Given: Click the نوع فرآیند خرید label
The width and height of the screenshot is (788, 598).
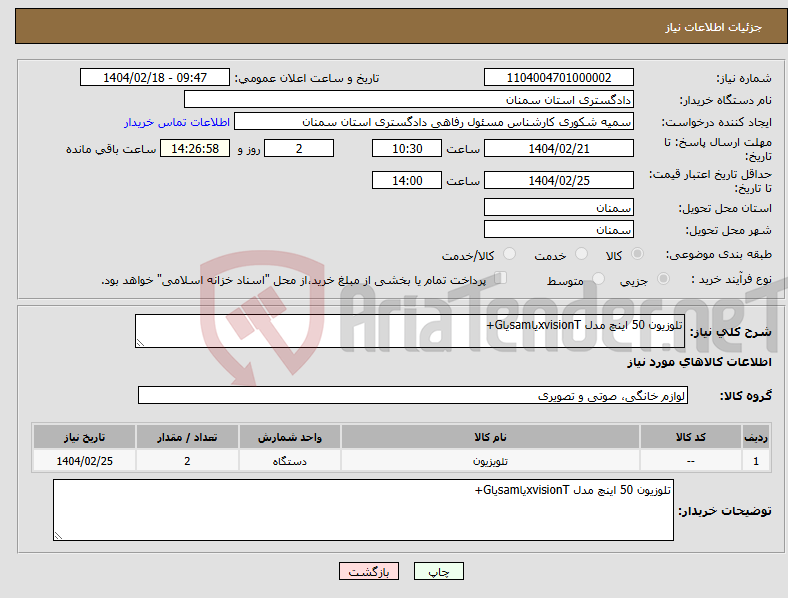Looking at the screenshot, I should tap(731, 279).
